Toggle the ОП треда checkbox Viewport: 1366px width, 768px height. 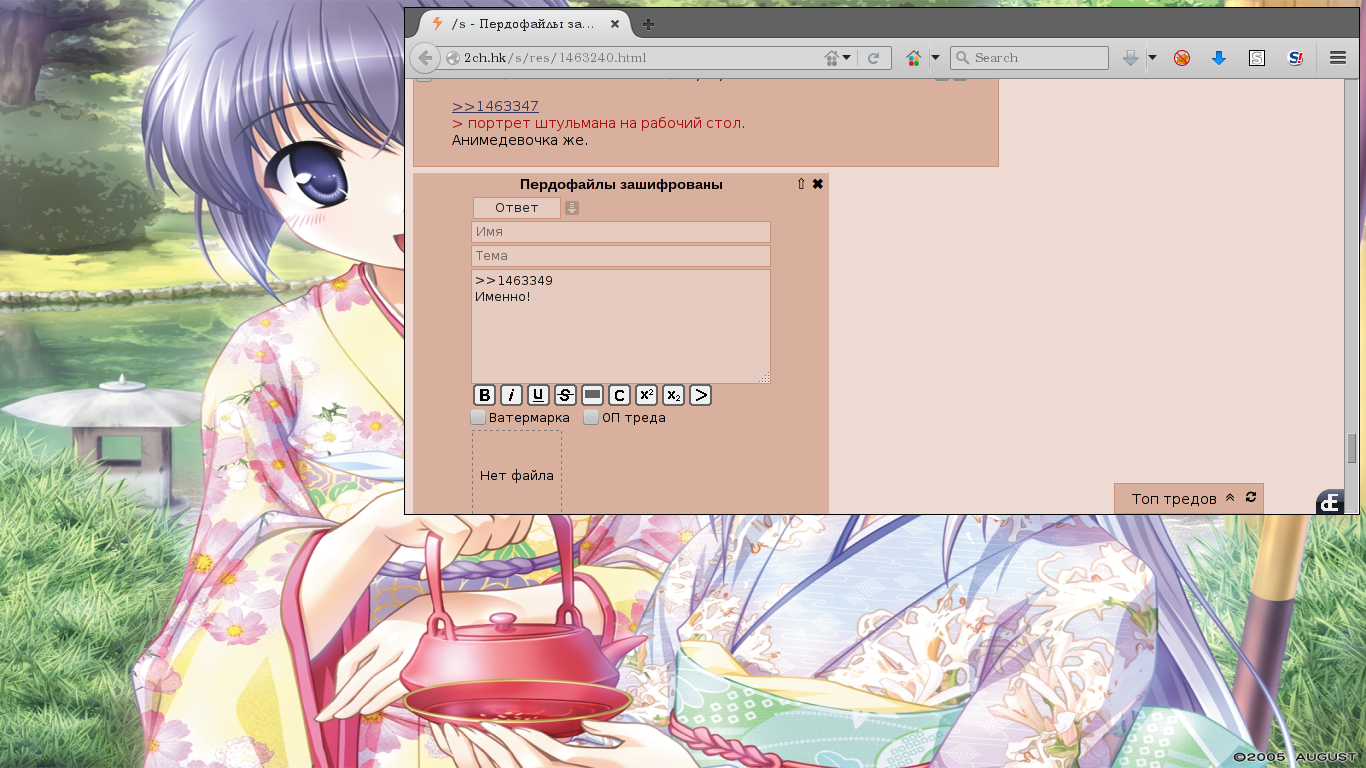592,417
